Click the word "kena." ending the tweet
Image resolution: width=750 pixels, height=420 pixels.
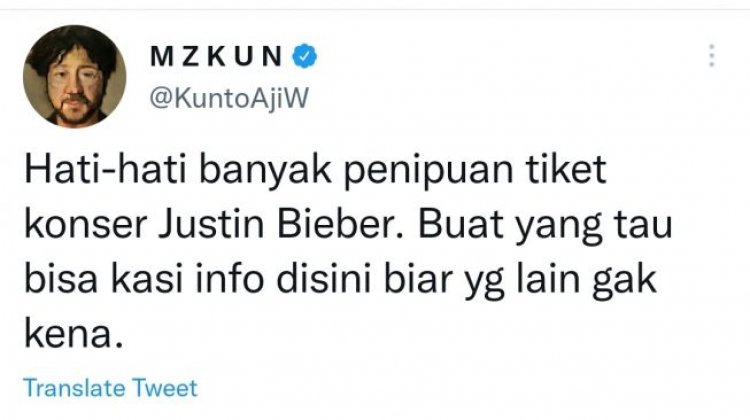pos(74,333)
